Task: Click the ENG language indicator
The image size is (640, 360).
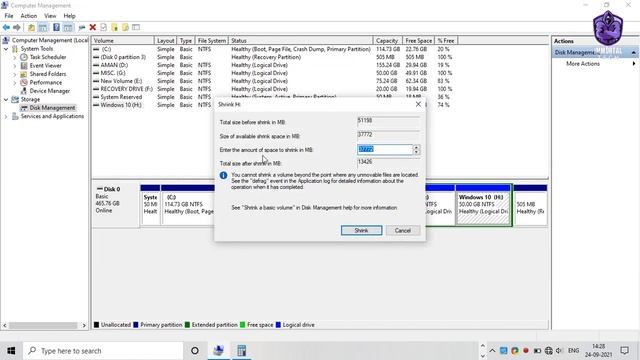Action: (573, 351)
